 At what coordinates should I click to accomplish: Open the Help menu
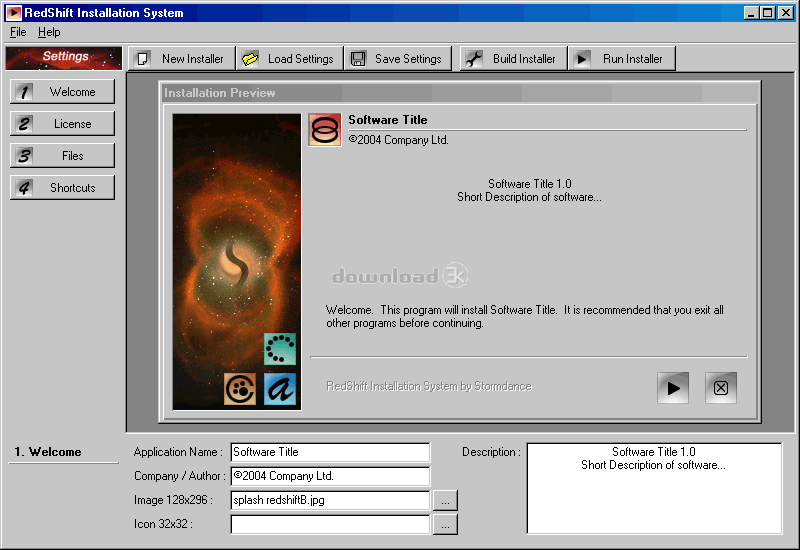point(49,32)
